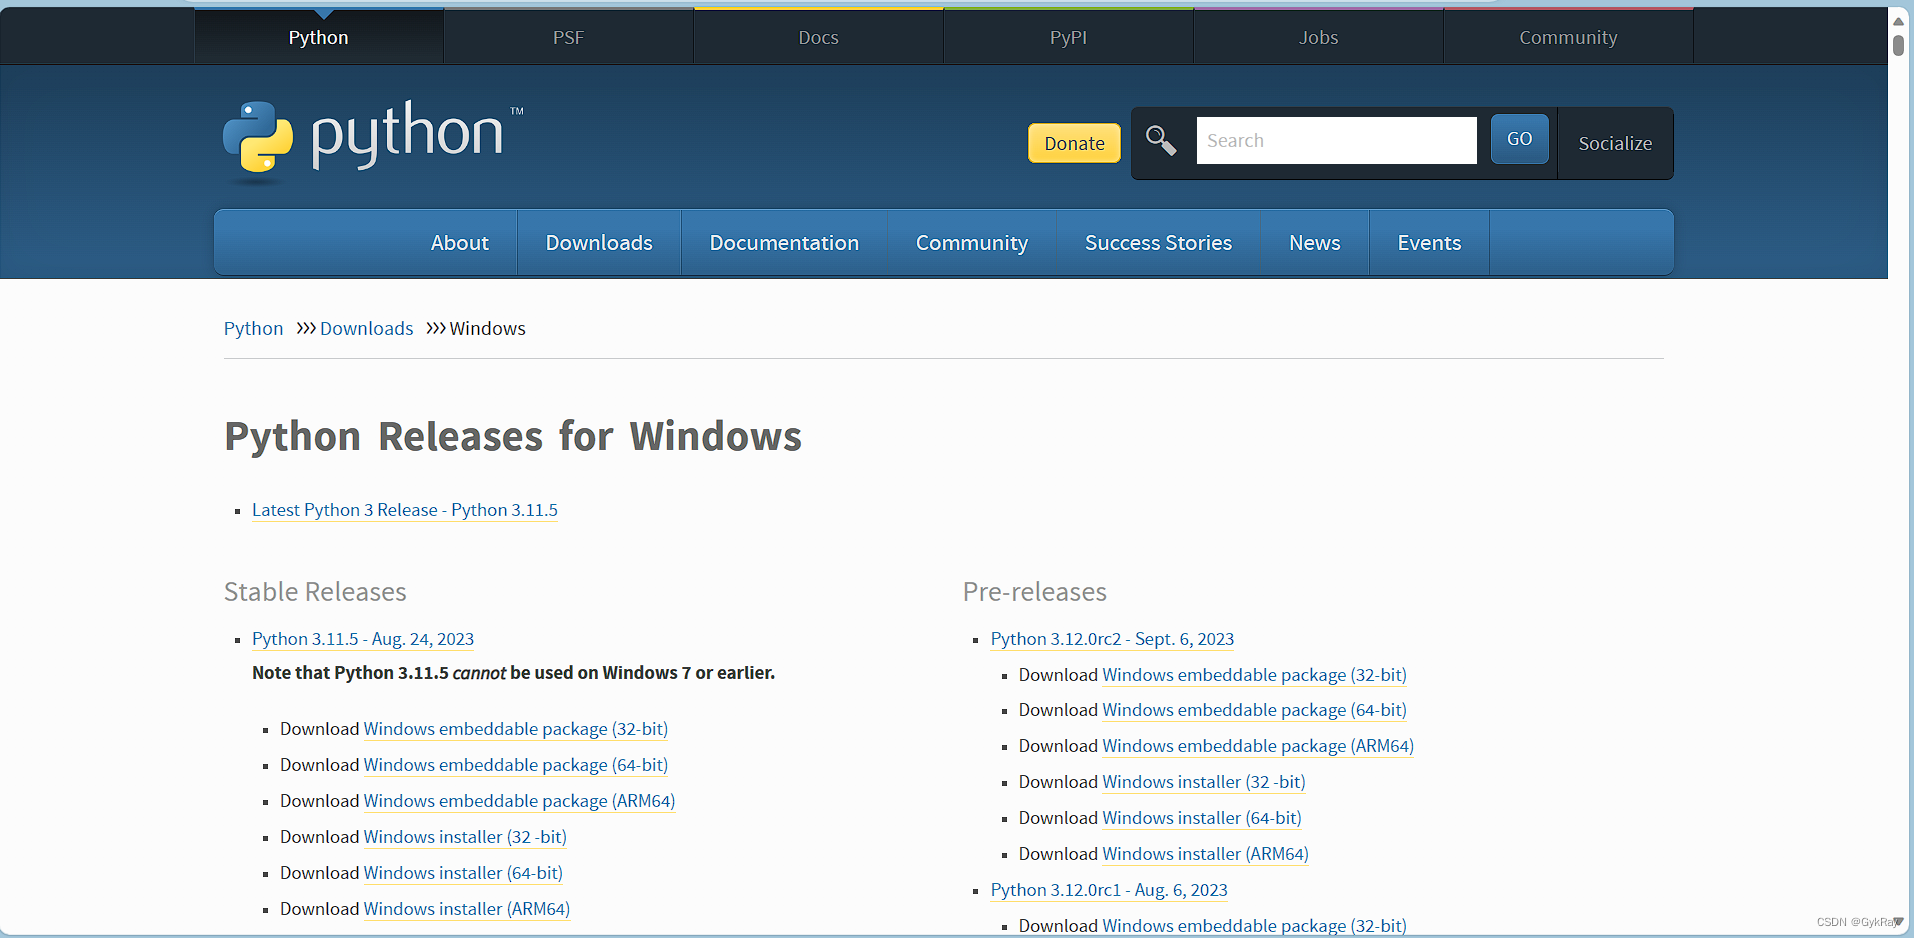Screen dimensions: 1914x938
Task: Open the Community item in main navigation
Action: click(972, 243)
